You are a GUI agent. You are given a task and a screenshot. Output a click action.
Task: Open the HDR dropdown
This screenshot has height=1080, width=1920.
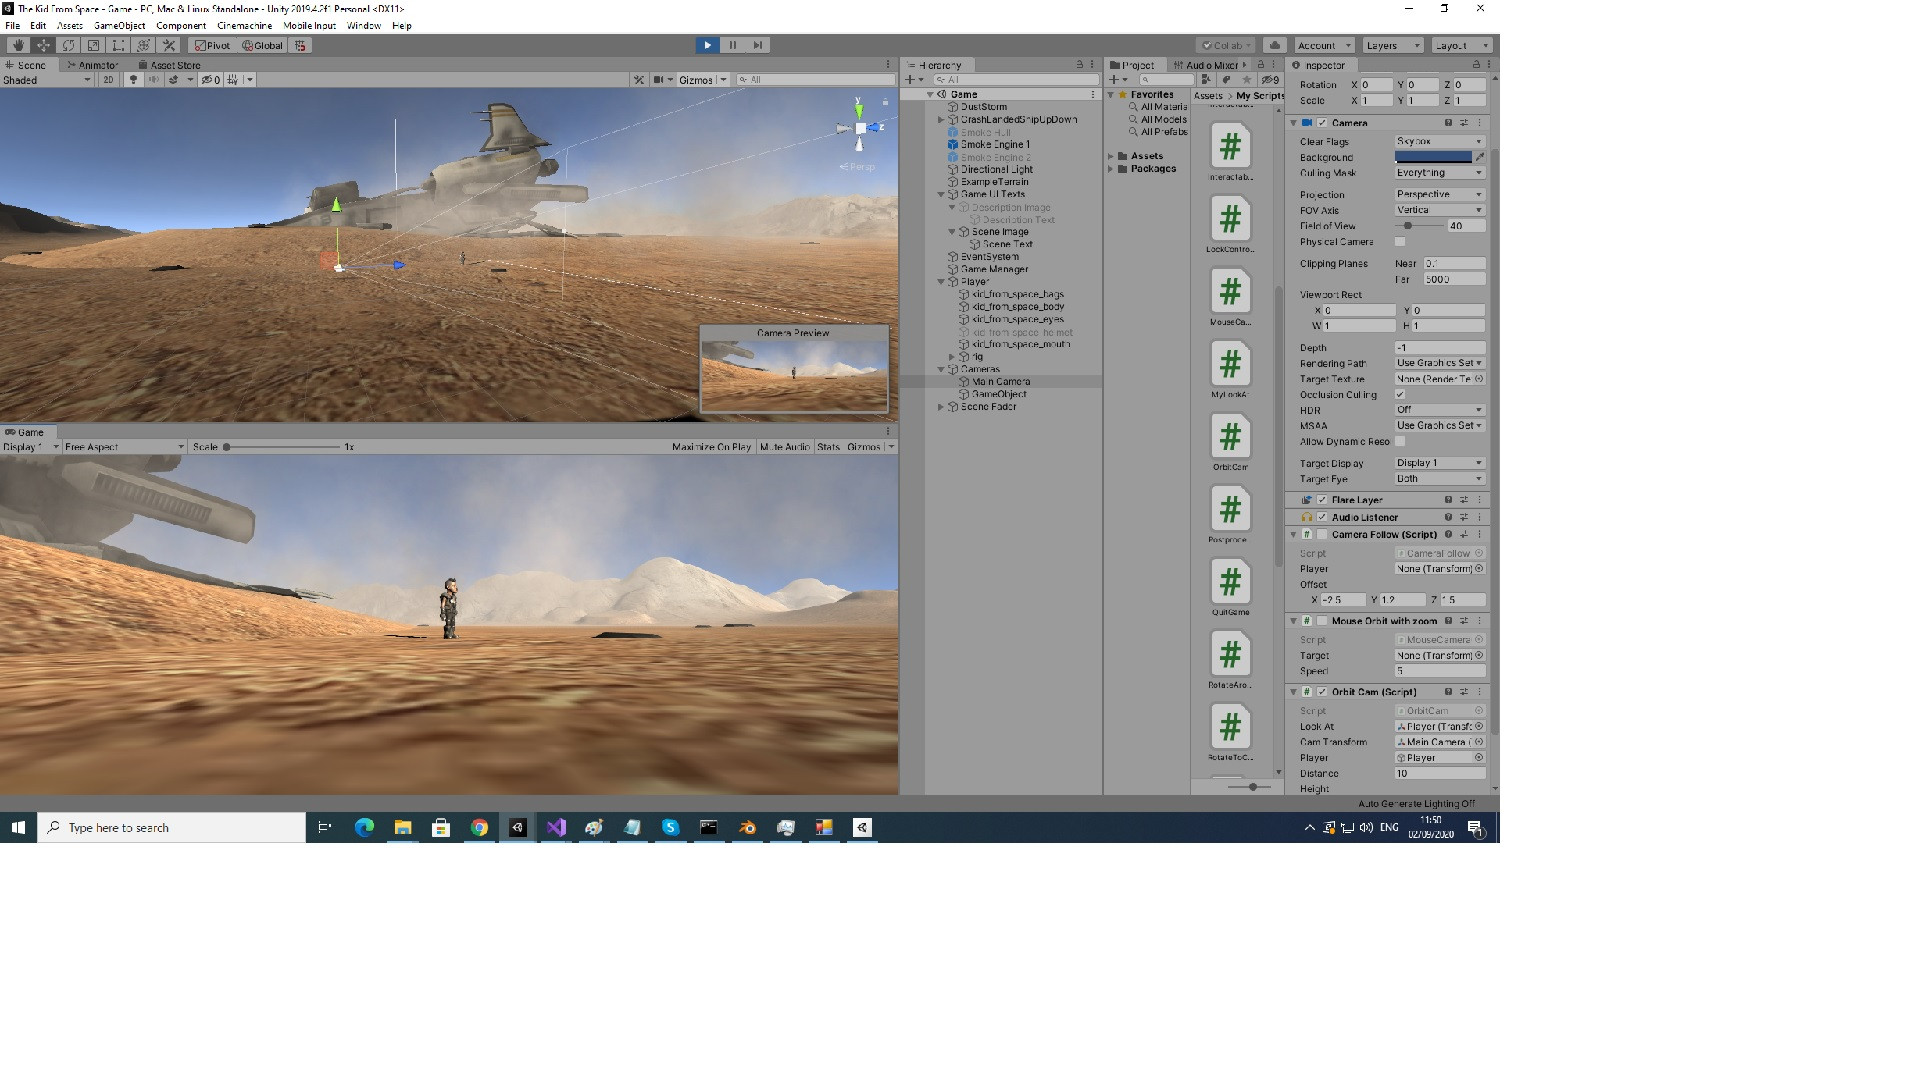tap(1439, 410)
